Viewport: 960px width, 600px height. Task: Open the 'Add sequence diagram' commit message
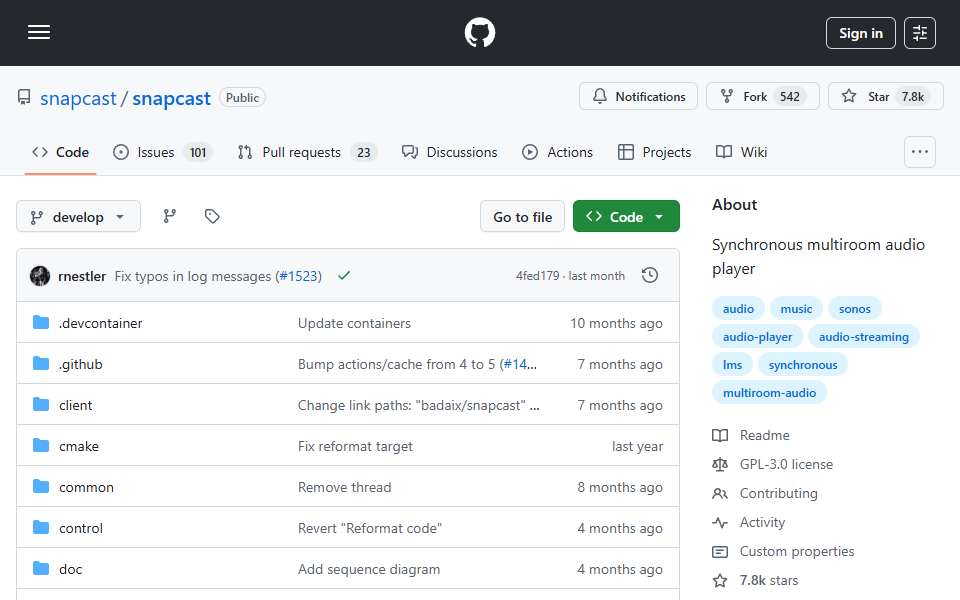369,569
